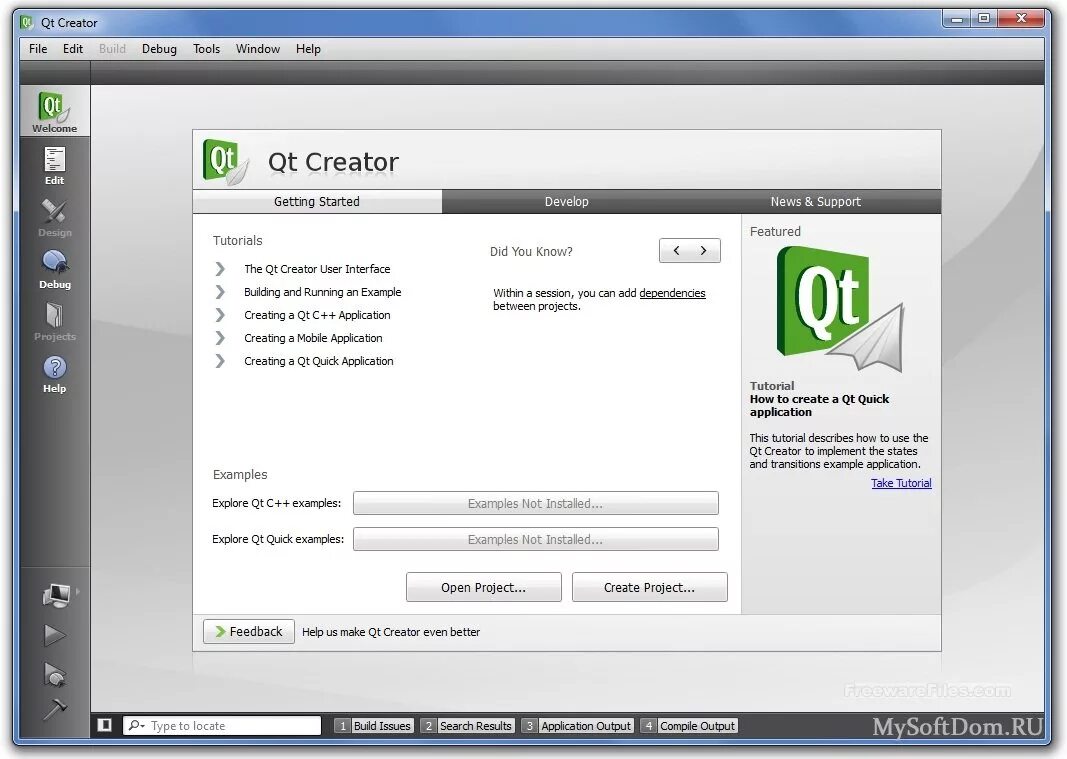Viewport: 1067px width, 759px height.
Task: Open Building and Running an Example tutorial
Action: click(x=323, y=292)
